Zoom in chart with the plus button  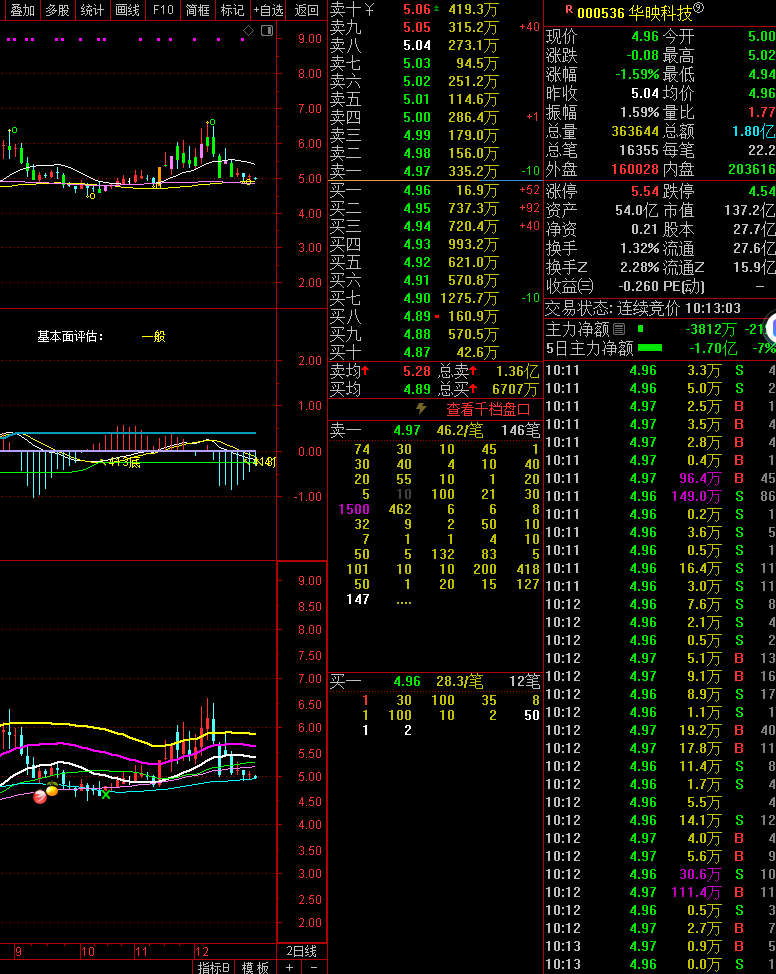pos(290,967)
